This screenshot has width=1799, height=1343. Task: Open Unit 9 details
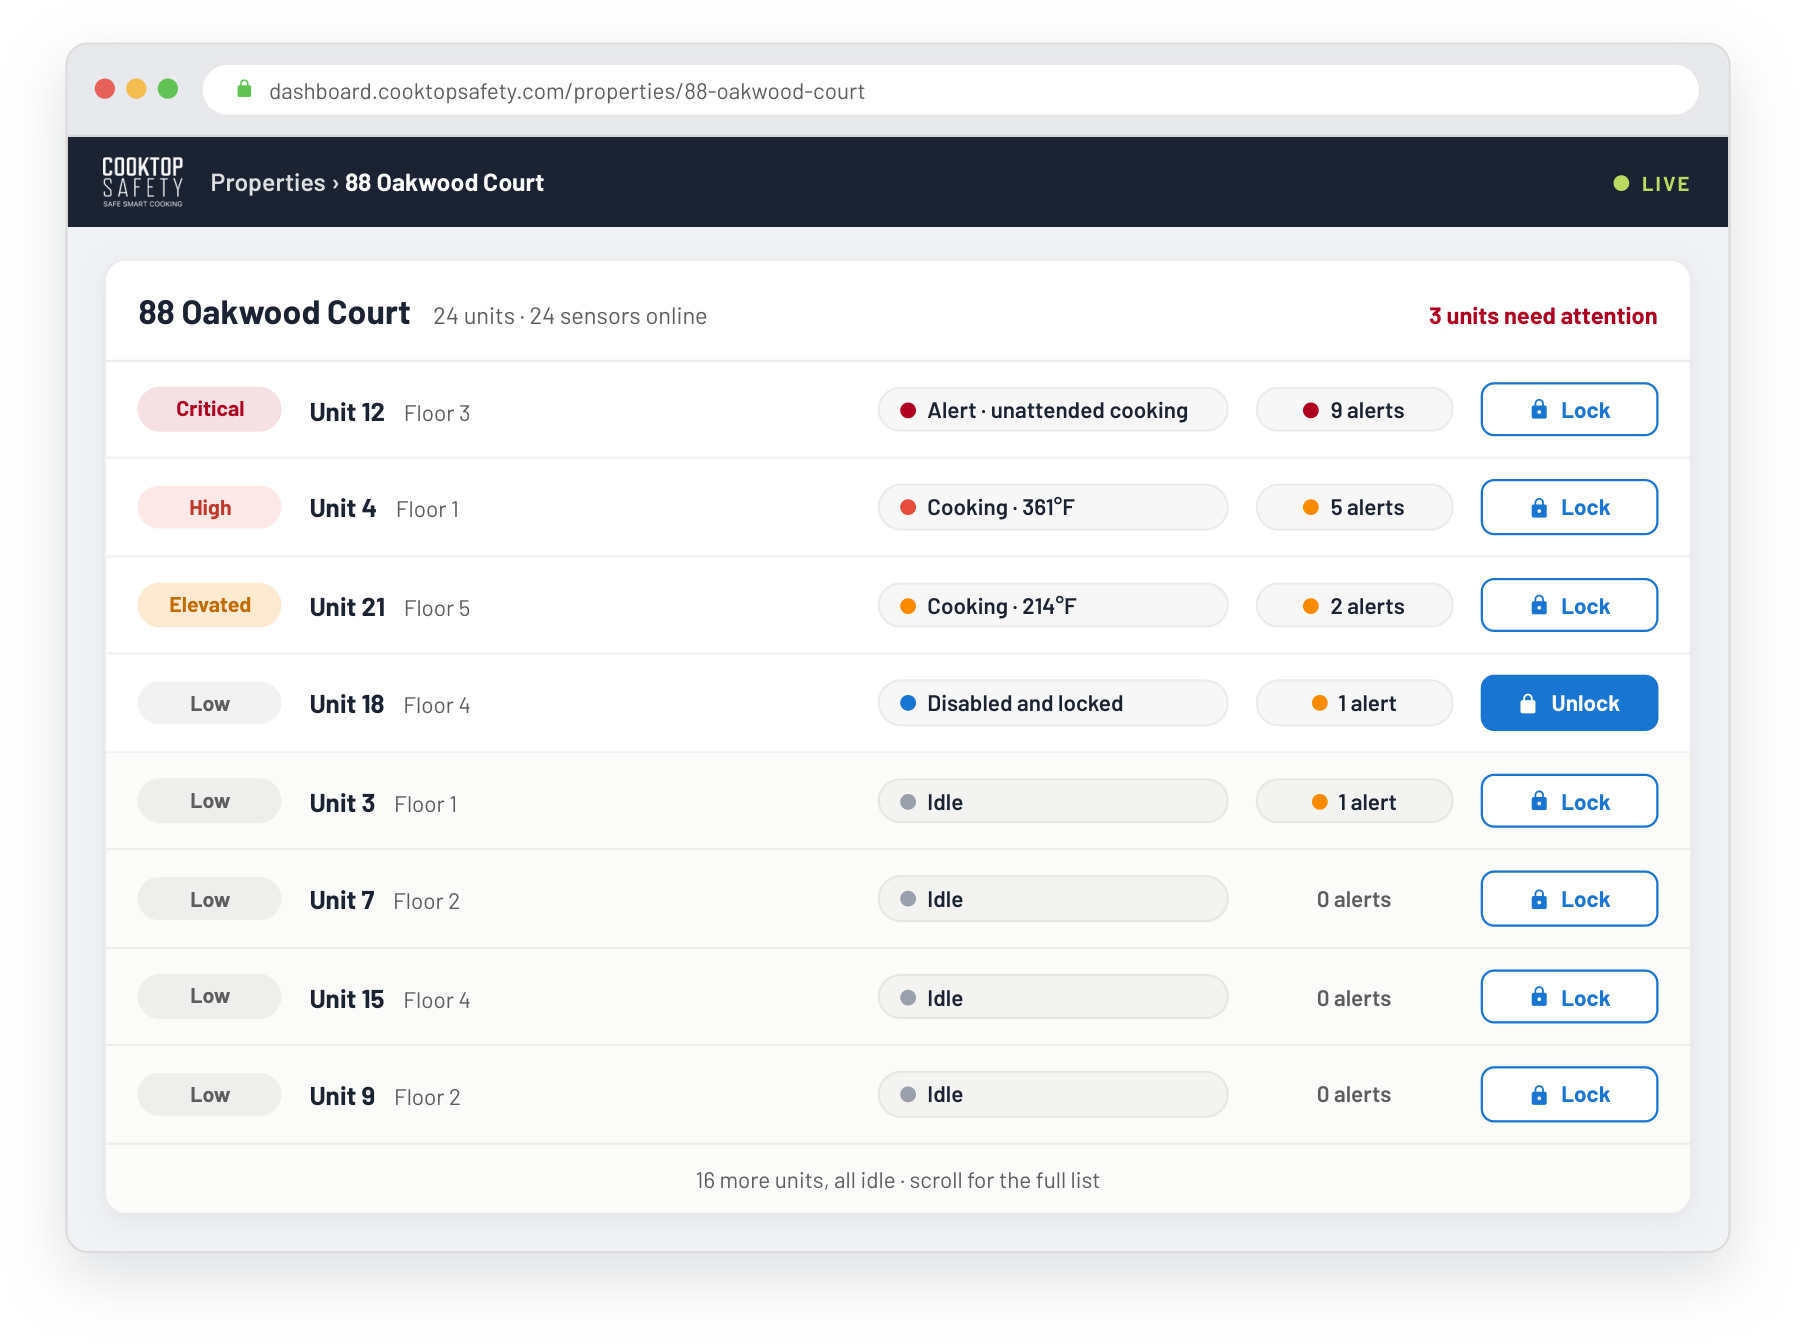point(342,1096)
